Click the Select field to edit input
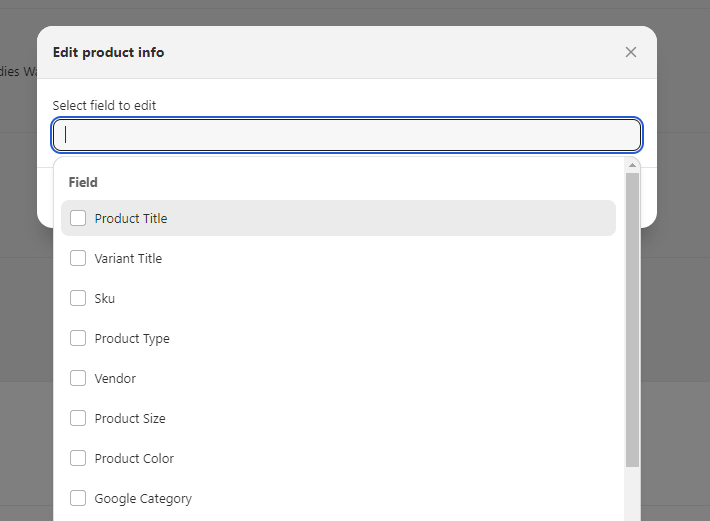The width and height of the screenshot is (710, 521). [347, 135]
